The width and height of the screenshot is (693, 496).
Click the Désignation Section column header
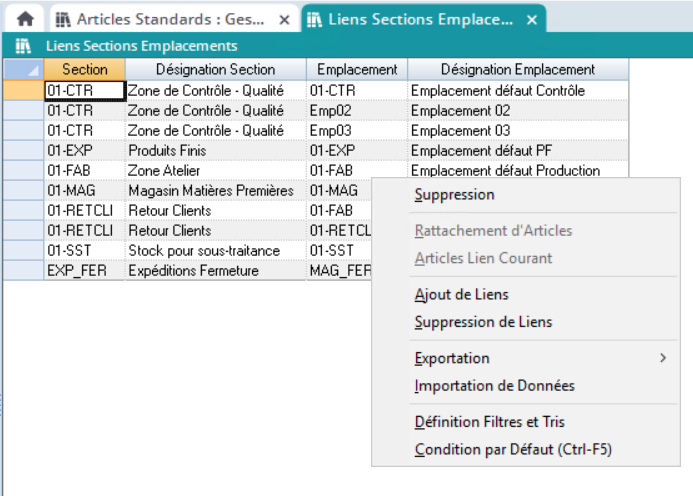point(215,69)
